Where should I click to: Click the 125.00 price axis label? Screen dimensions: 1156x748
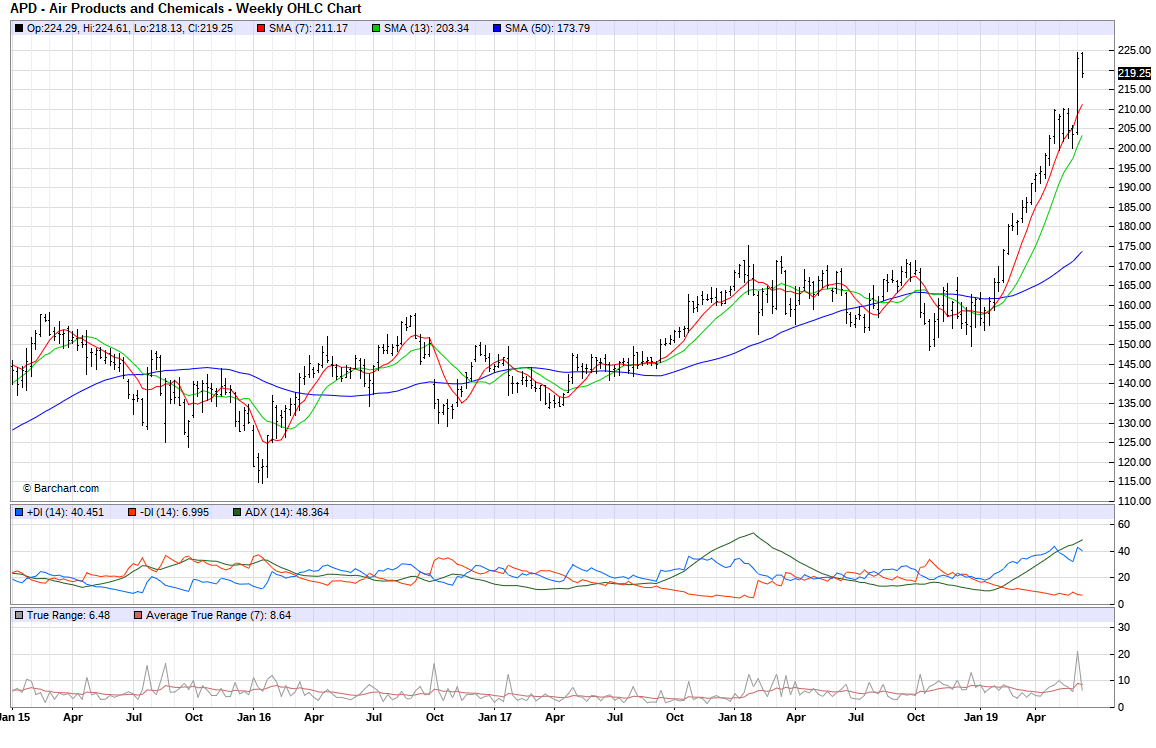pyautogui.click(x=1134, y=442)
